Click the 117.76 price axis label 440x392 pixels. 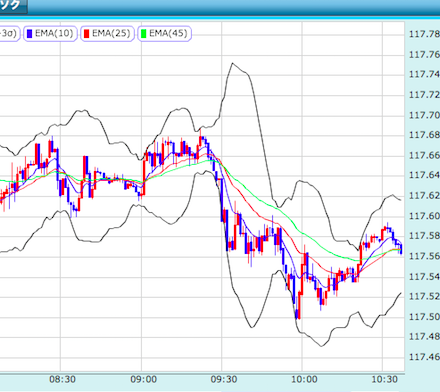click(424, 54)
